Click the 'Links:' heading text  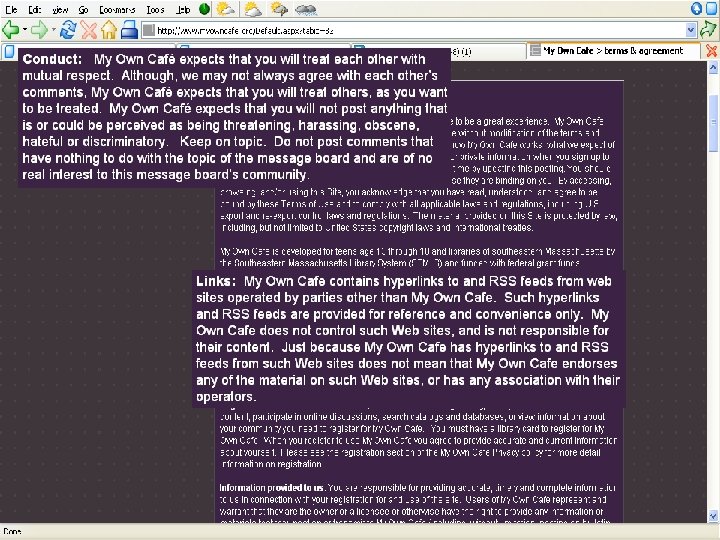coord(216,281)
